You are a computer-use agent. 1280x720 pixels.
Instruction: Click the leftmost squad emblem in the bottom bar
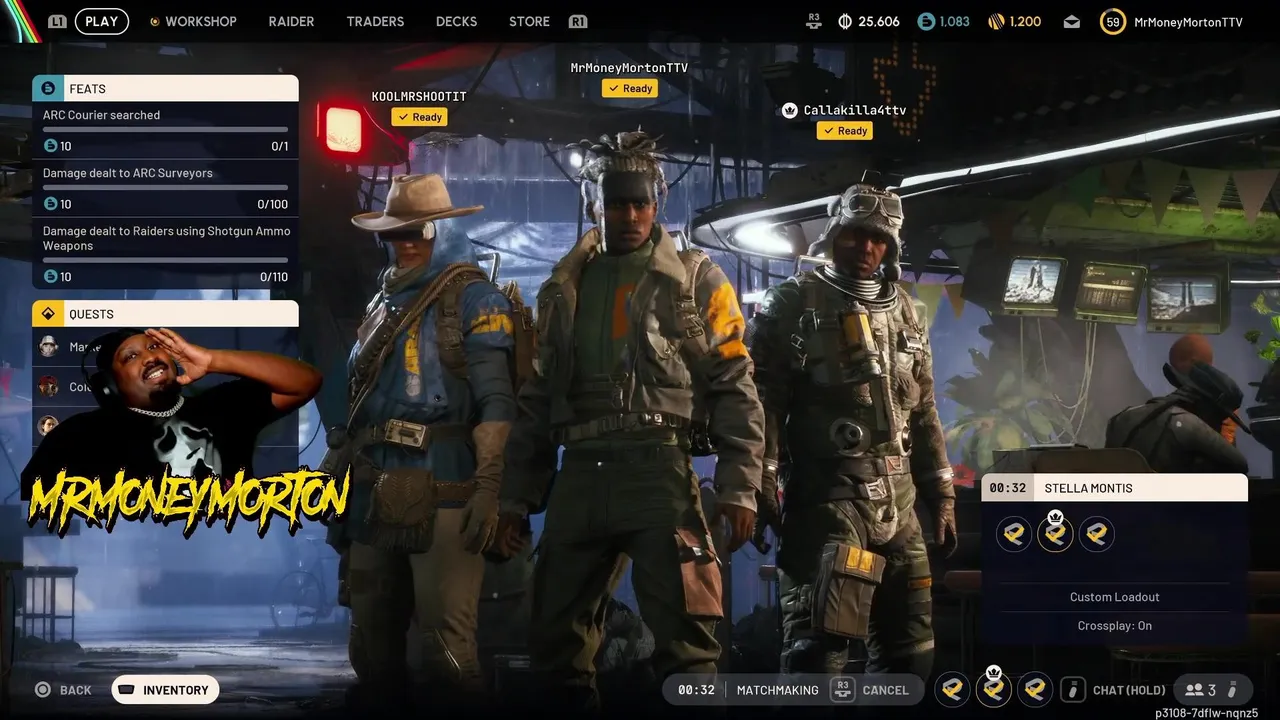[x=952, y=689]
